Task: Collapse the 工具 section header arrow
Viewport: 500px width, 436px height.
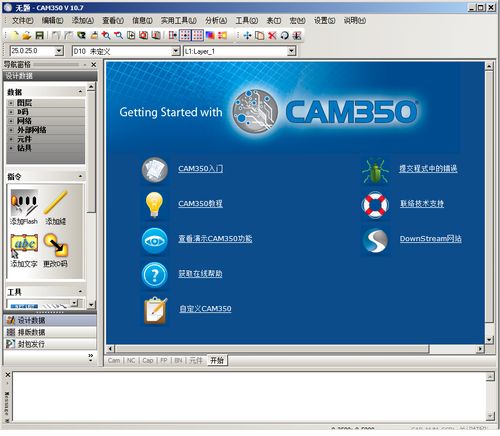Action: (80, 292)
